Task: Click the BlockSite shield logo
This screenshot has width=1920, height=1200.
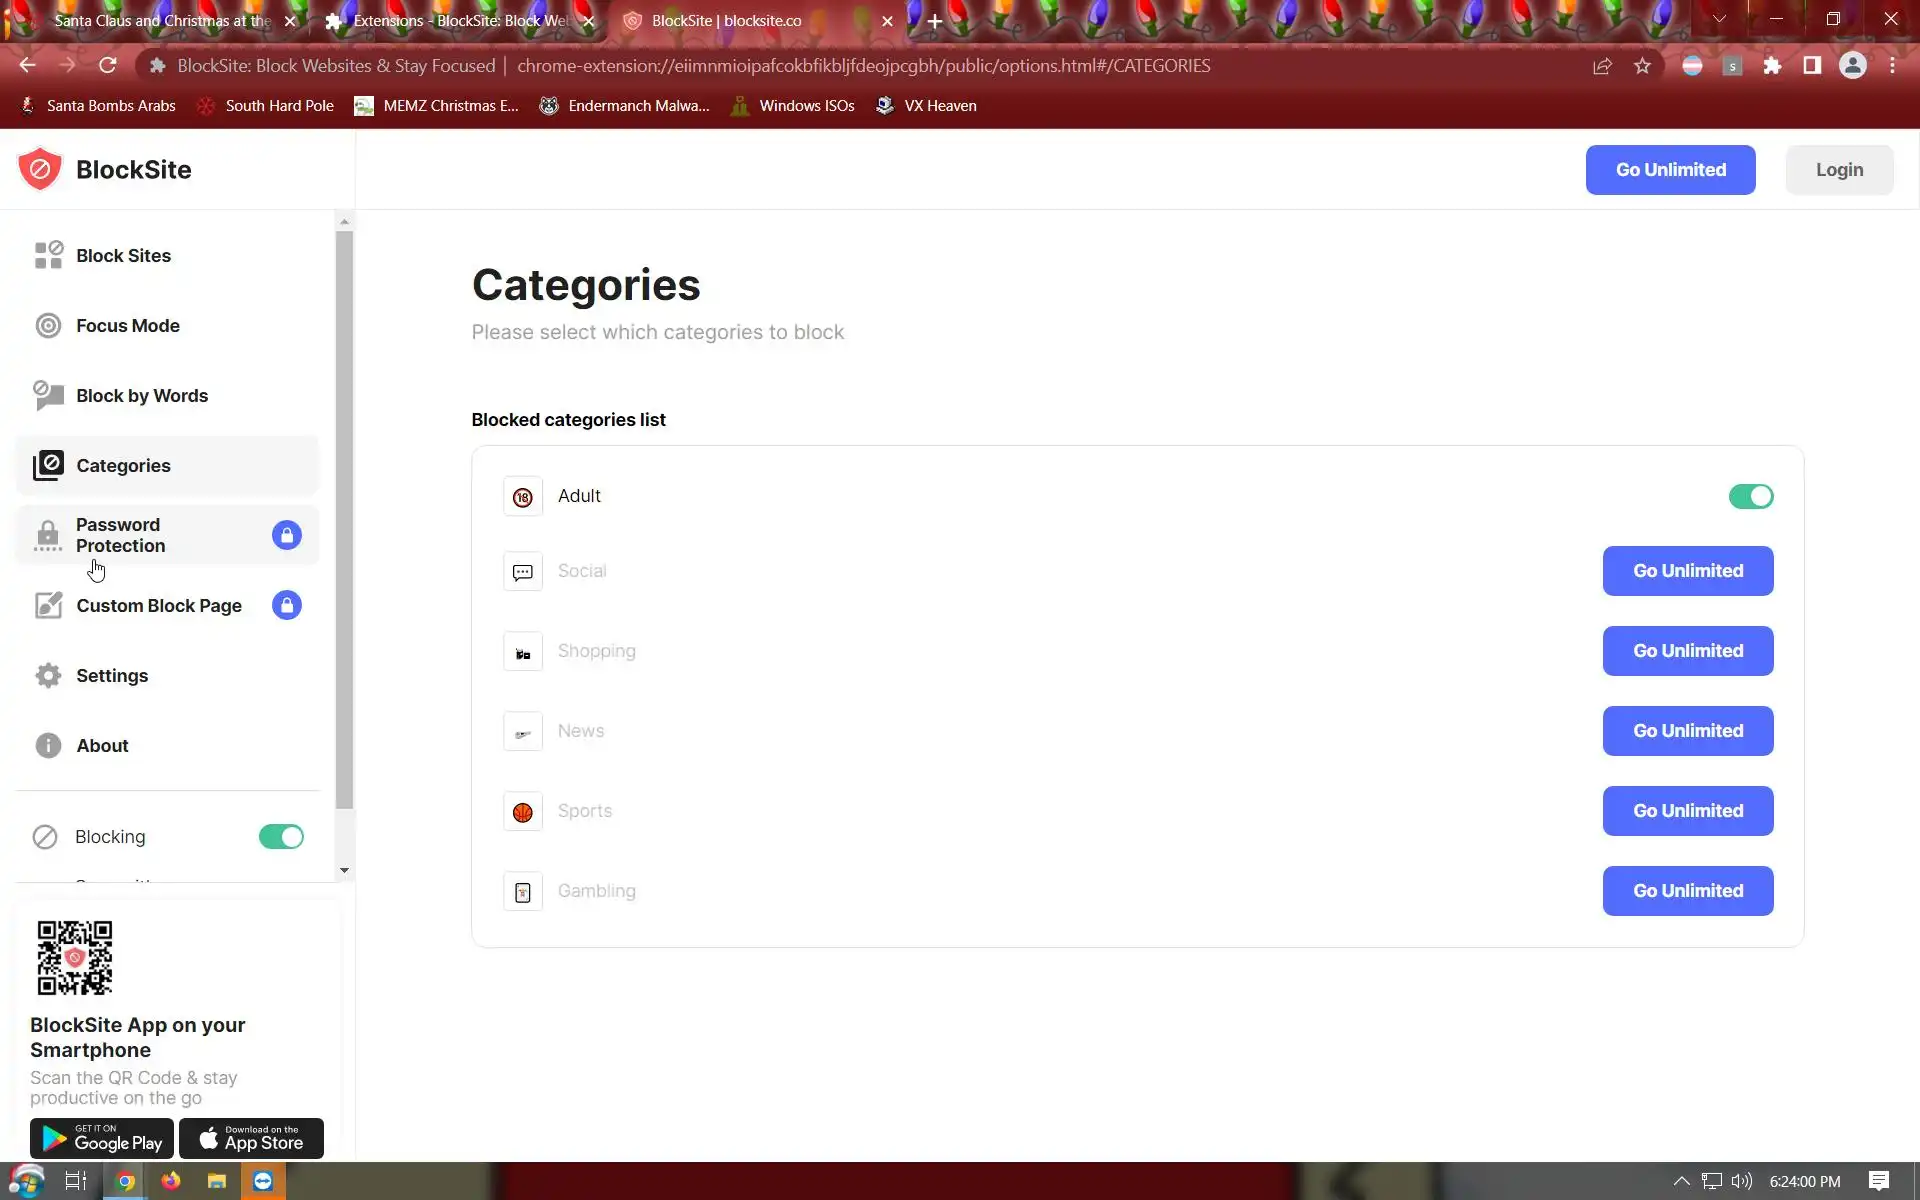Action: click(40, 169)
